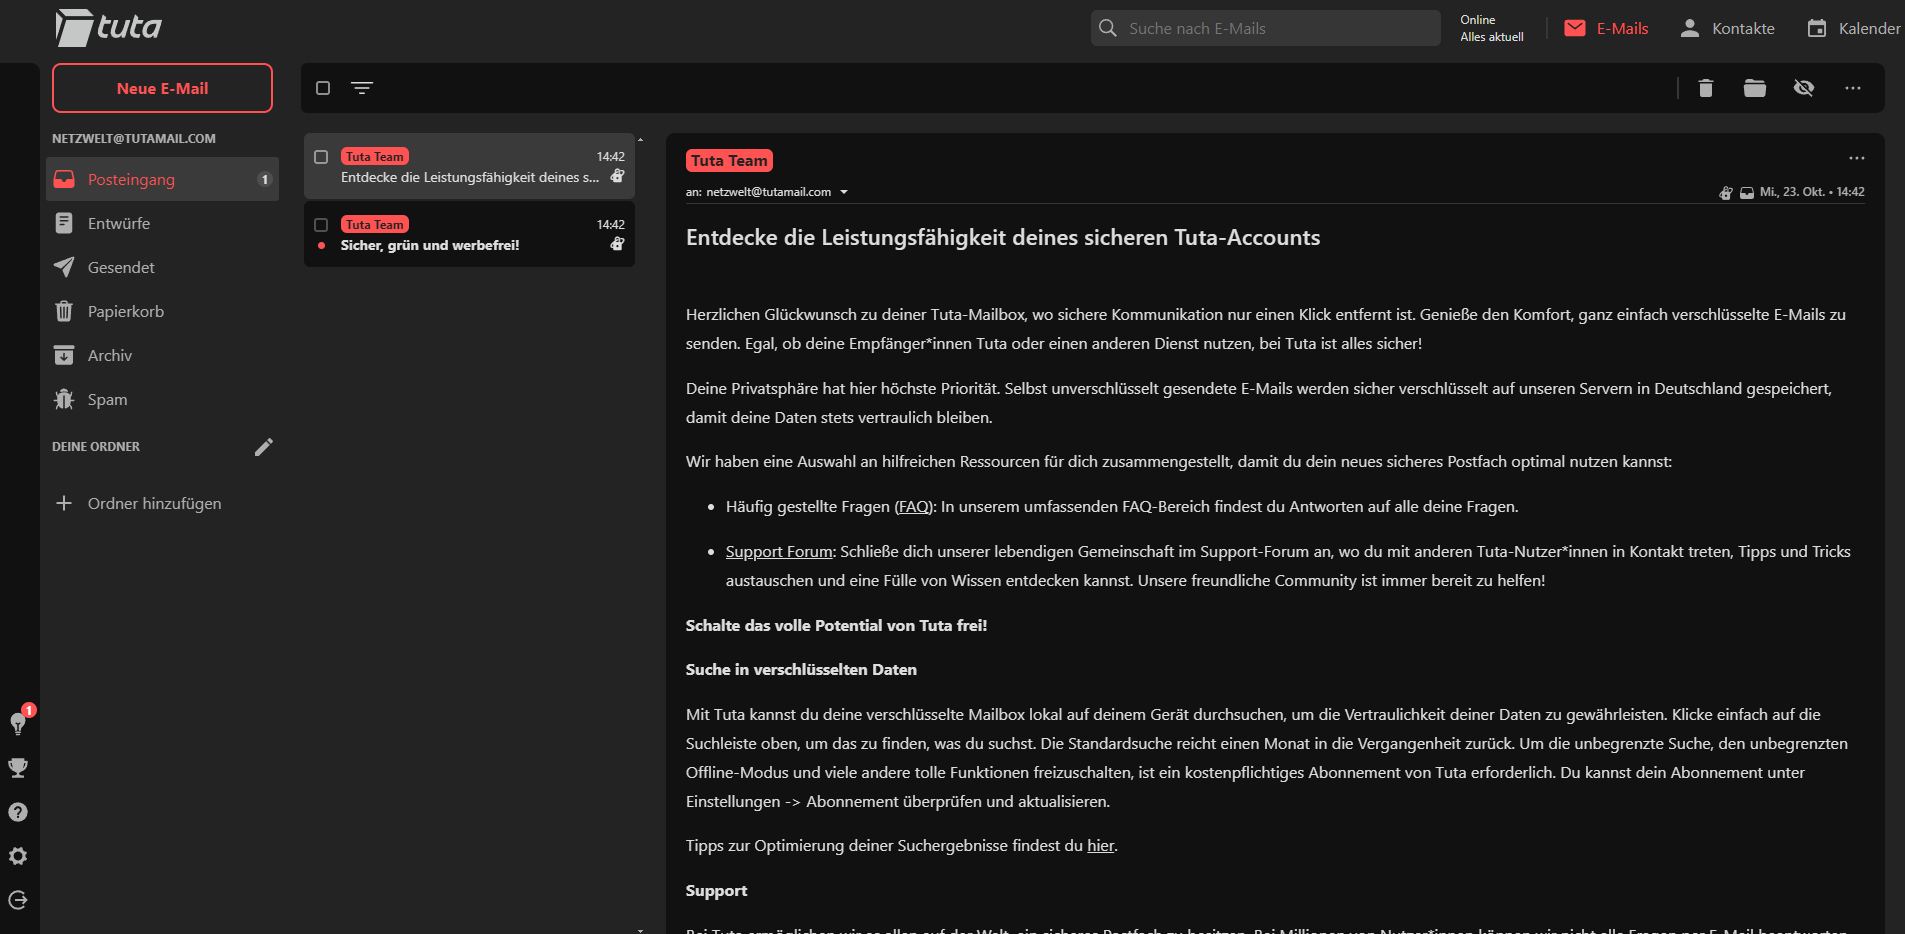Viewport: 1905px width, 934px height.
Task: Move email with the folder icon
Action: coord(1754,88)
